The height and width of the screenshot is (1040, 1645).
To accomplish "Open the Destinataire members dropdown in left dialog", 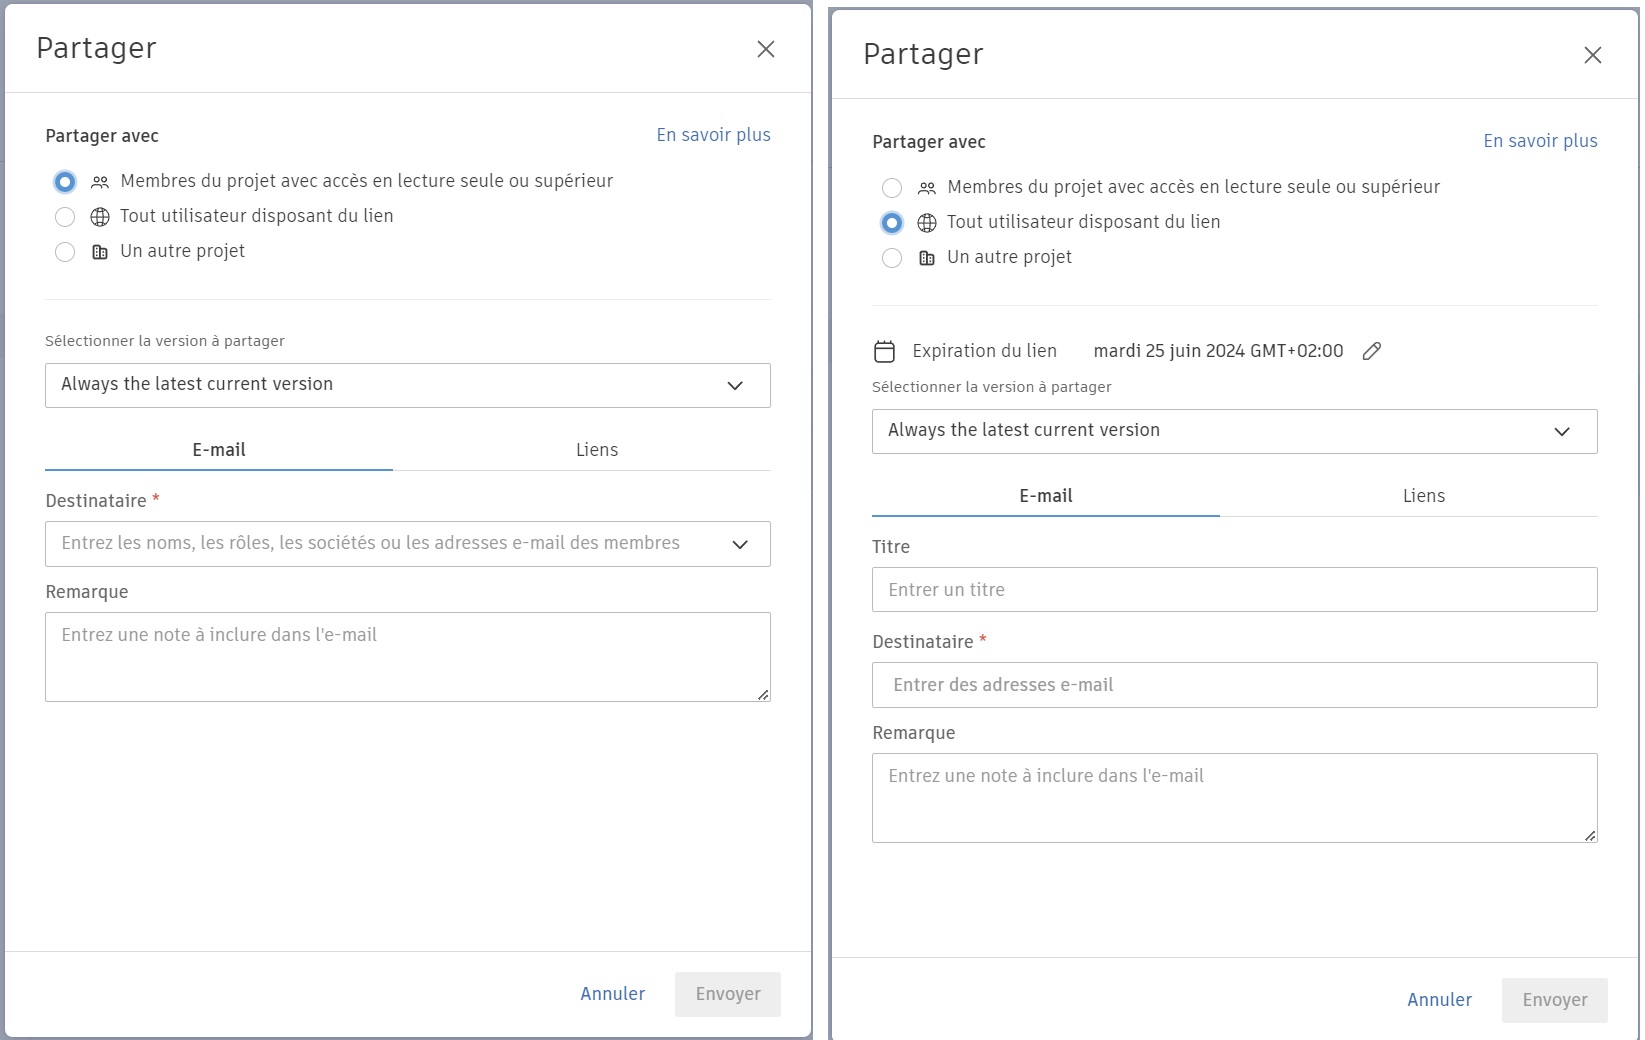I will [740, 545].
